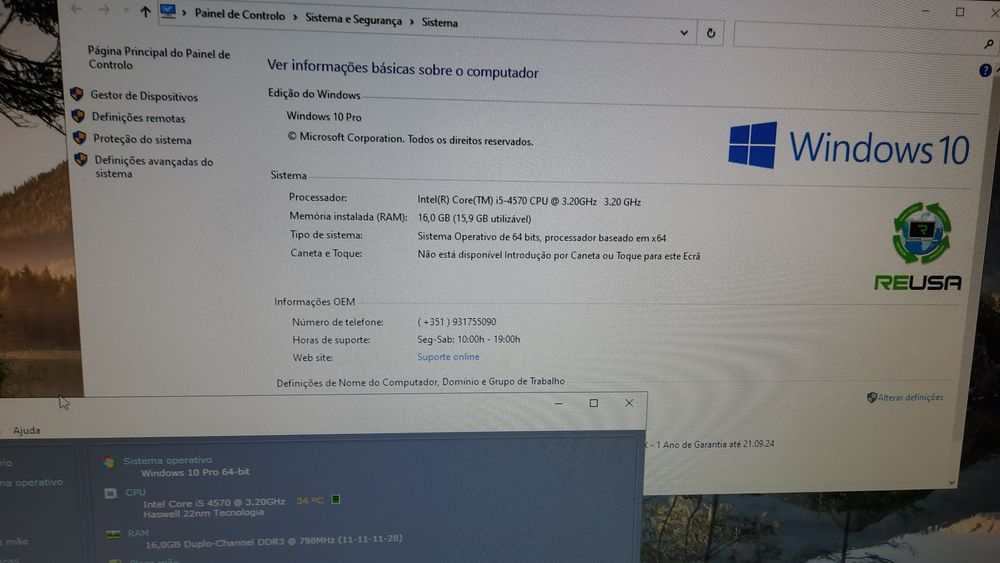Click shield icon beside Proteção do sistema

point(79,137)
